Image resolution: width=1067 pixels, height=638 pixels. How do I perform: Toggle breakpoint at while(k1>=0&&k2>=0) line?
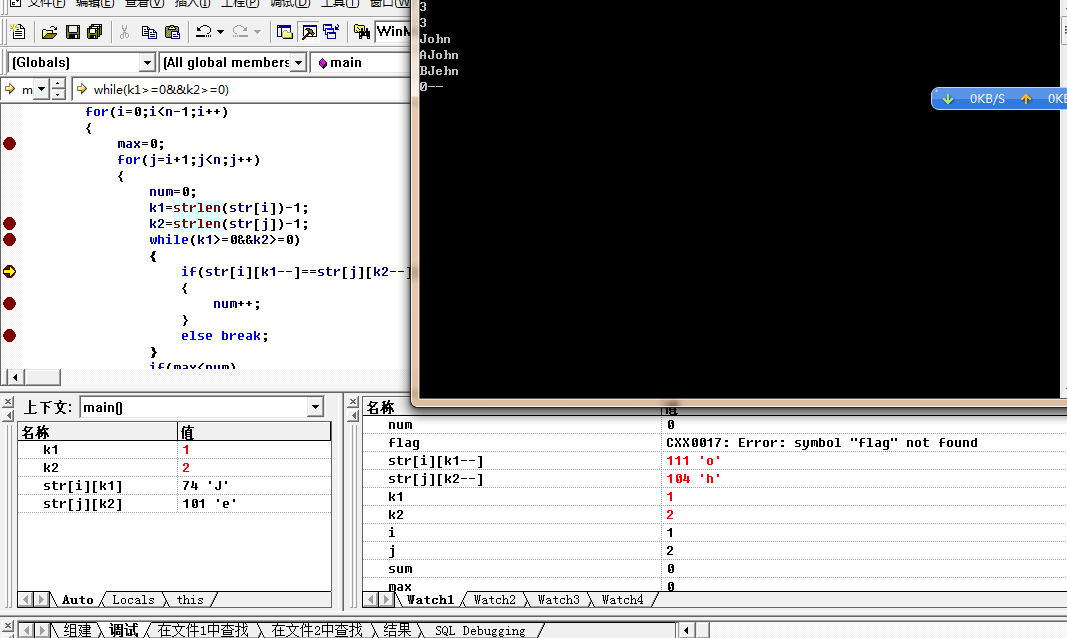[10, 239]
